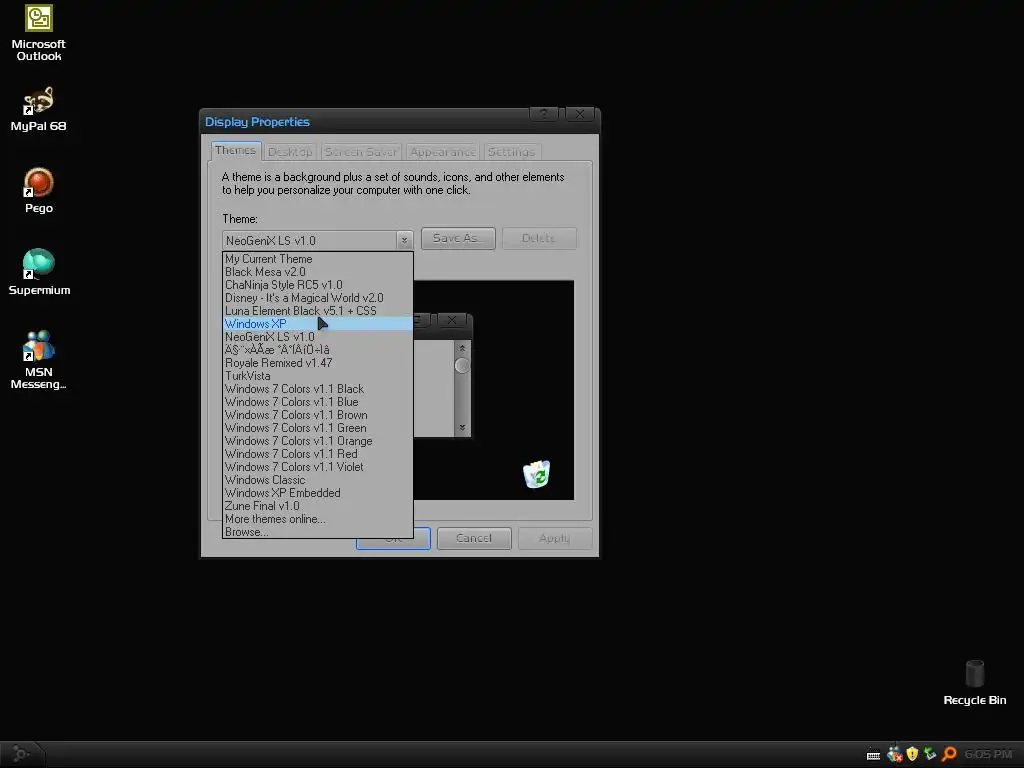Click the sample window close button in preview
The height and width of the screenshot is (768, 1024).
tap(451, 320)
